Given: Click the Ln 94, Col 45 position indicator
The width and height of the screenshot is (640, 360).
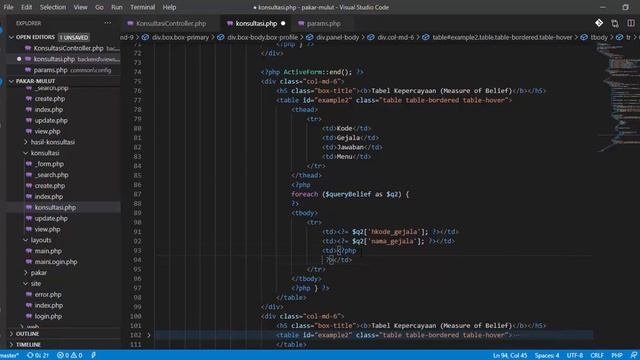Looking at the screenshot, I should pyautogui.click(x=510, y=355).
